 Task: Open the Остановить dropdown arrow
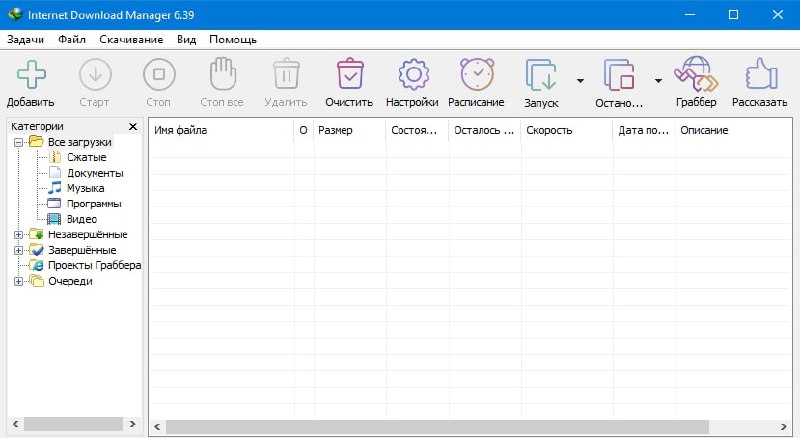tap(658, 81)
